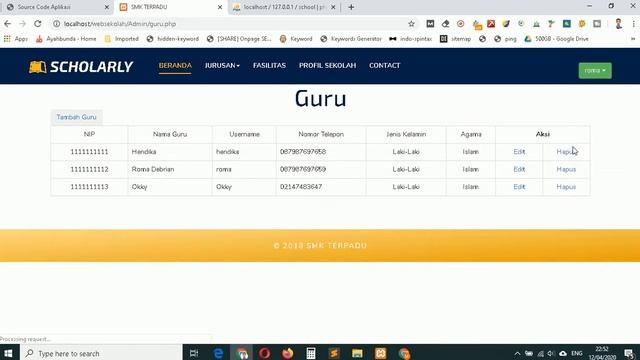
Task: Open the hidden-keyword bookmark
Action: (173, 39)
